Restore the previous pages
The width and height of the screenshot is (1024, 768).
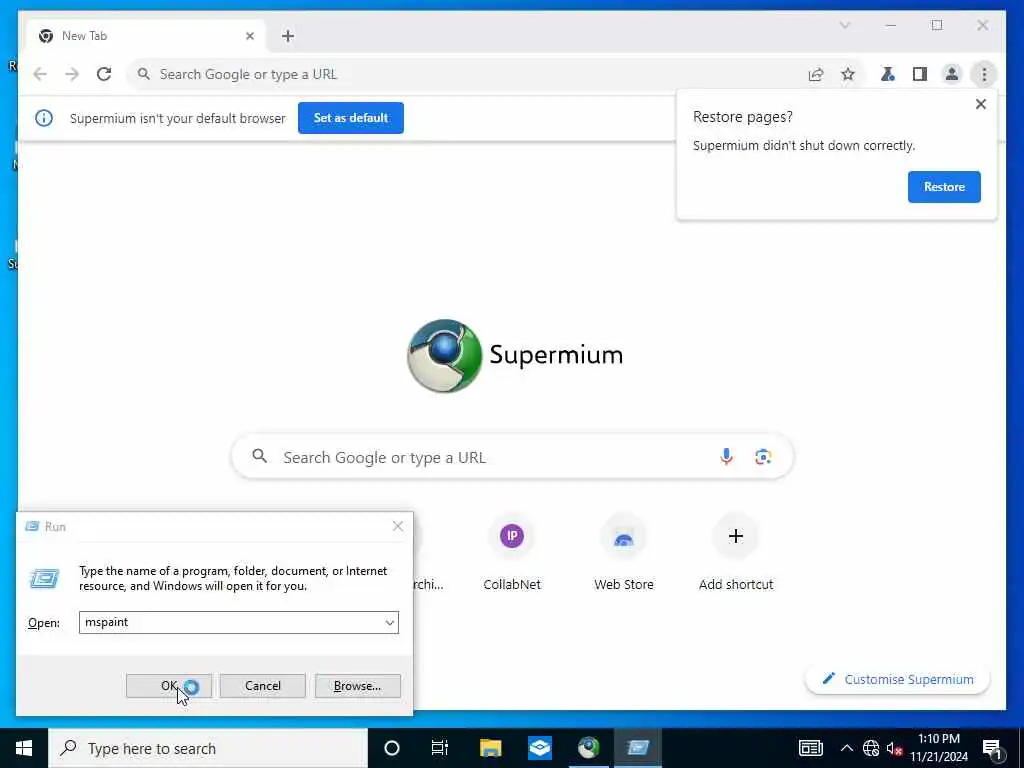click(x=944, y=187)
